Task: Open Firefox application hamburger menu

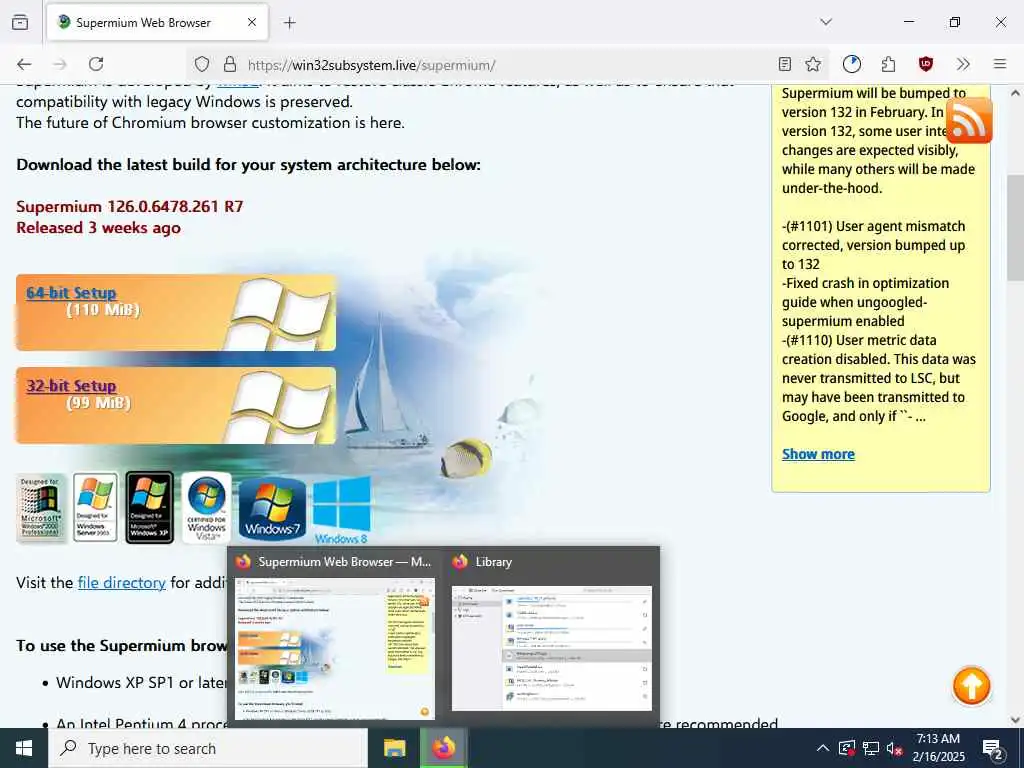Action: 1000,64
